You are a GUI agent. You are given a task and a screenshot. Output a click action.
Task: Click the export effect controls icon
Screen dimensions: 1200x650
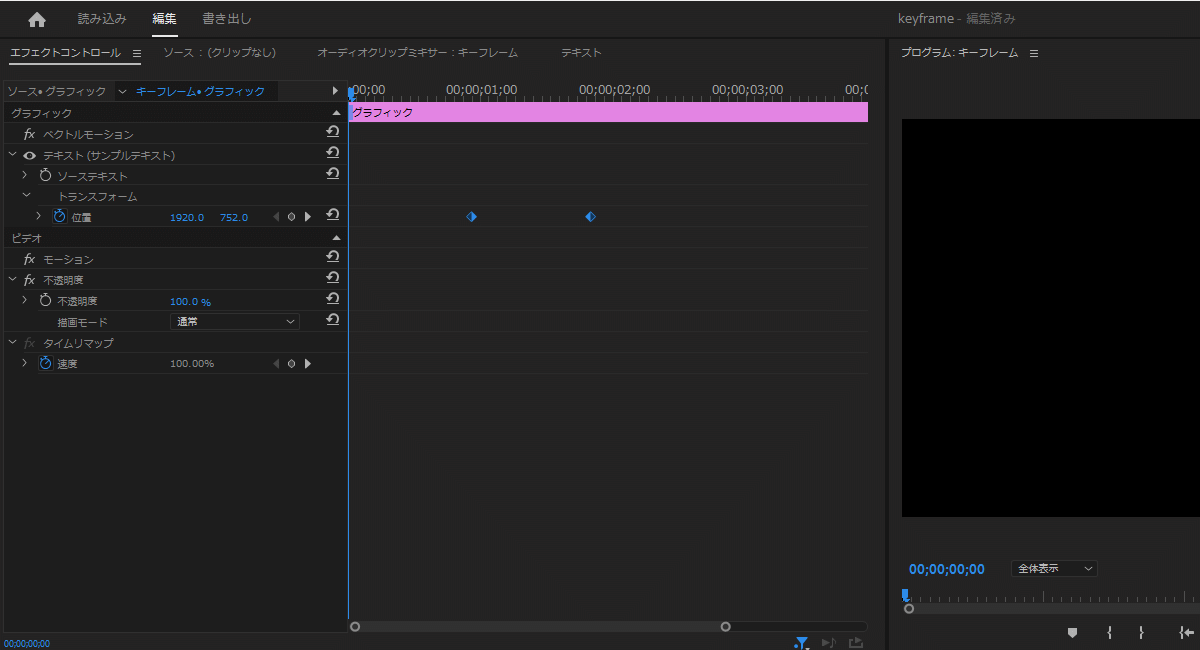click(856, 643)
